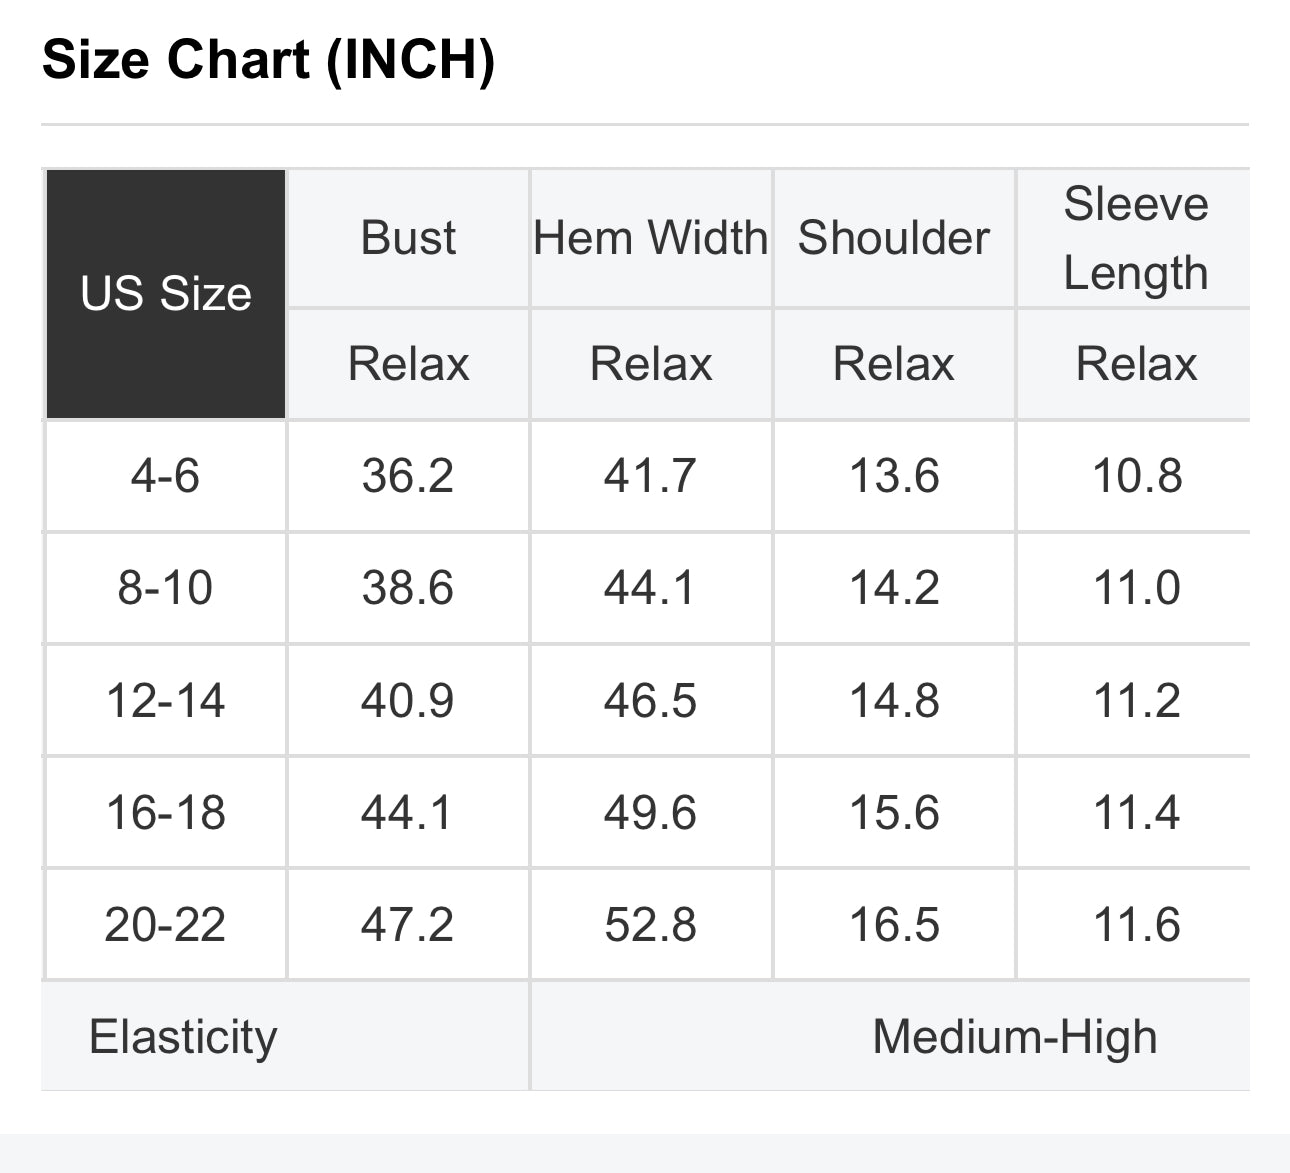1290x1173 pixels.
Task: Click the 8-10 size row label
Action: pyautogui.click(x=166, y=587)
